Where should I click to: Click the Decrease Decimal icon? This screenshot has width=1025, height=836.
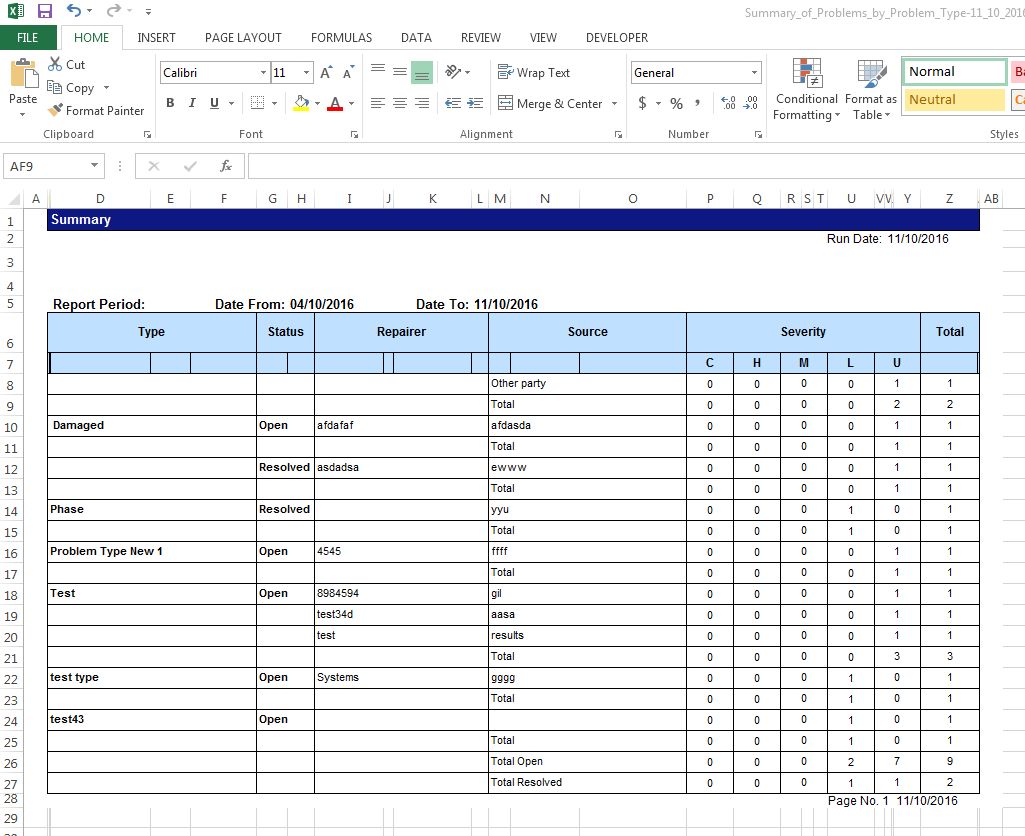(750, 103)
